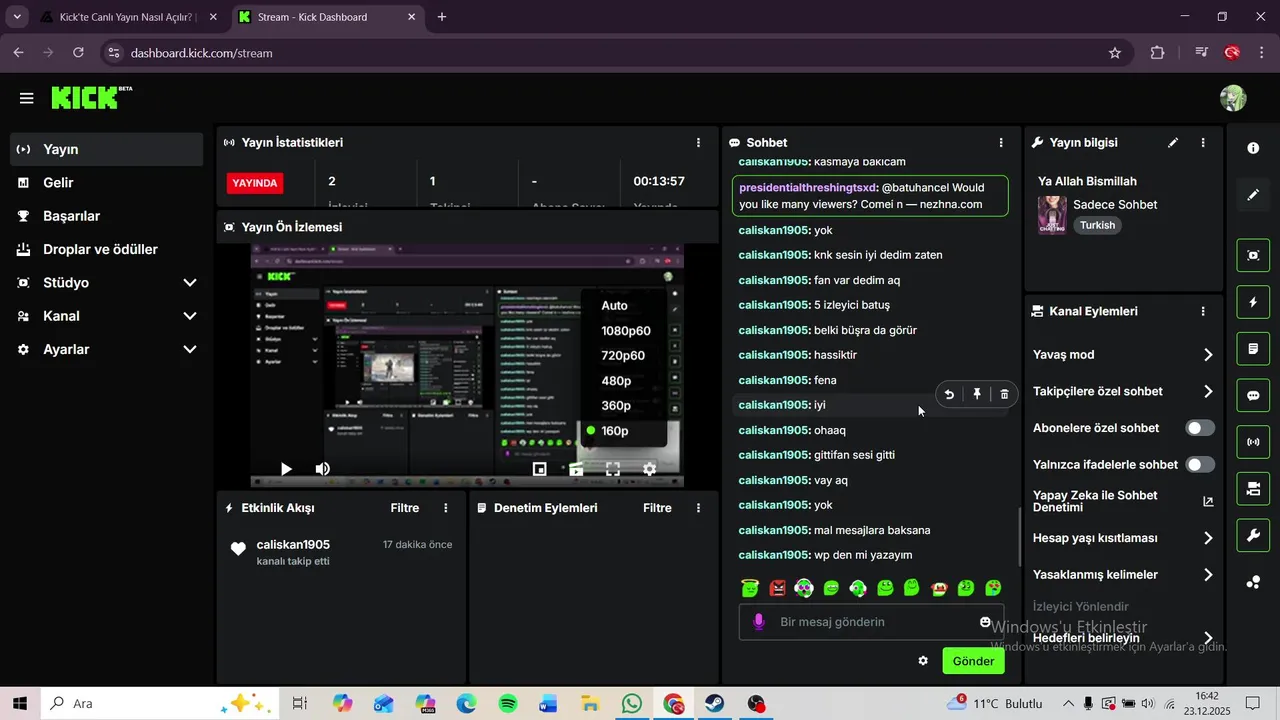
Task: Open three-dot menu of Sohbet panel
Action: click(x=1001, y=143)
